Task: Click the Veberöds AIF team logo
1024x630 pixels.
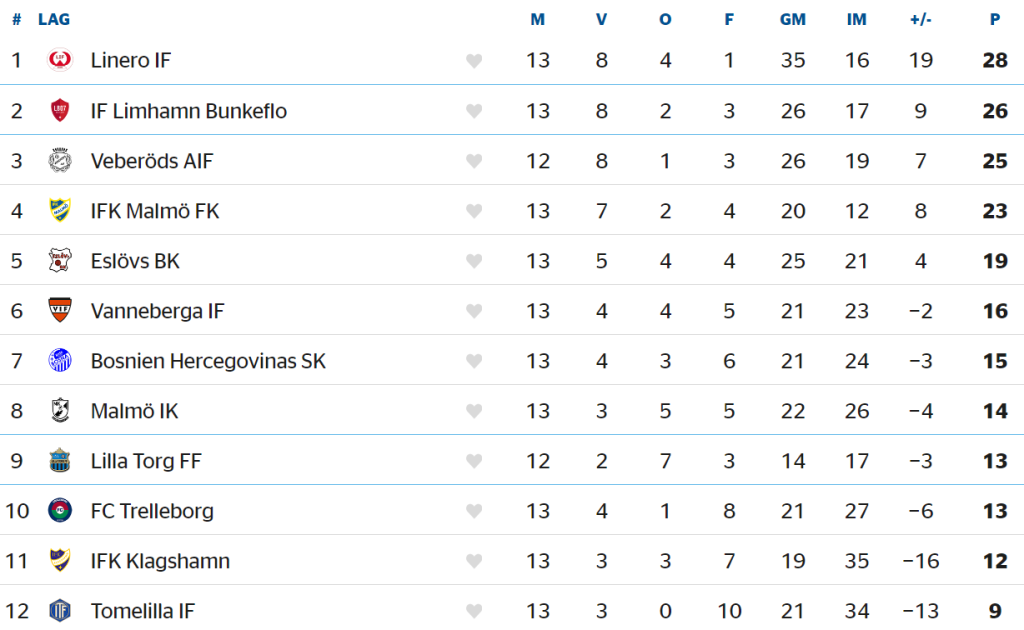Action: [x=60, y=160]
